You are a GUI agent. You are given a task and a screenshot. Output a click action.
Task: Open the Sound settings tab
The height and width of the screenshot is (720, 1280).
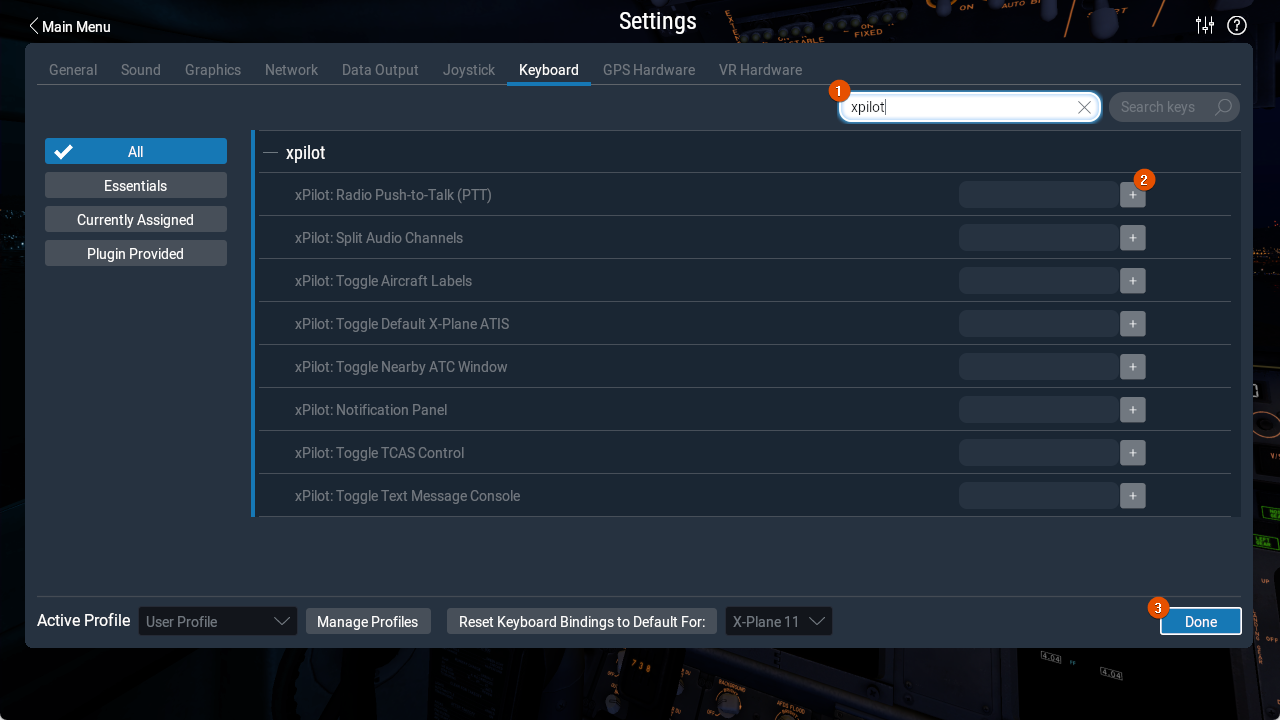(140, 69)
